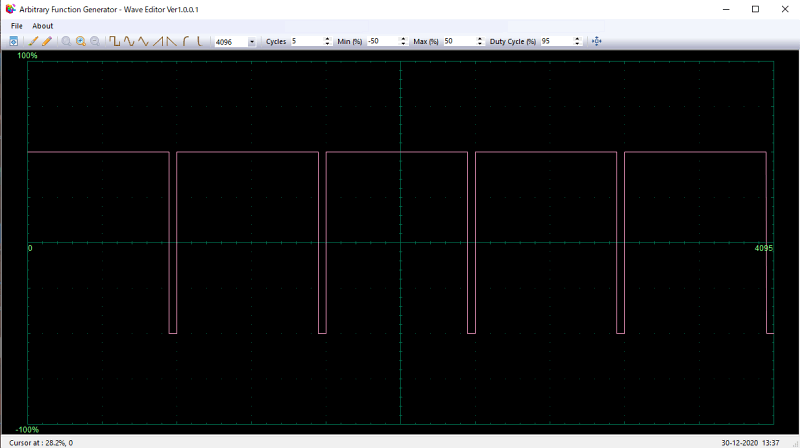Generate a sine wave from toolbar
The image size is (800, 448).
[x=129, y=41]
